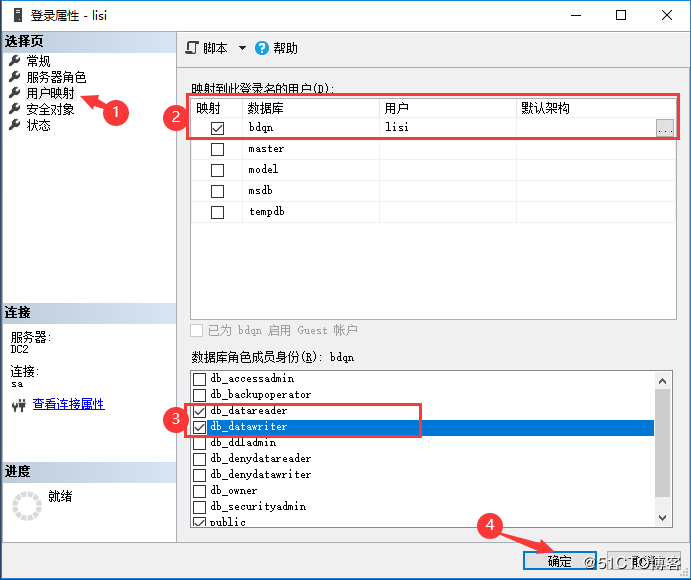The width and height of the screenshot is (691, 580).
Task: Click the 脚本 script icon in toolbar
Action: (x=192, y=48)
